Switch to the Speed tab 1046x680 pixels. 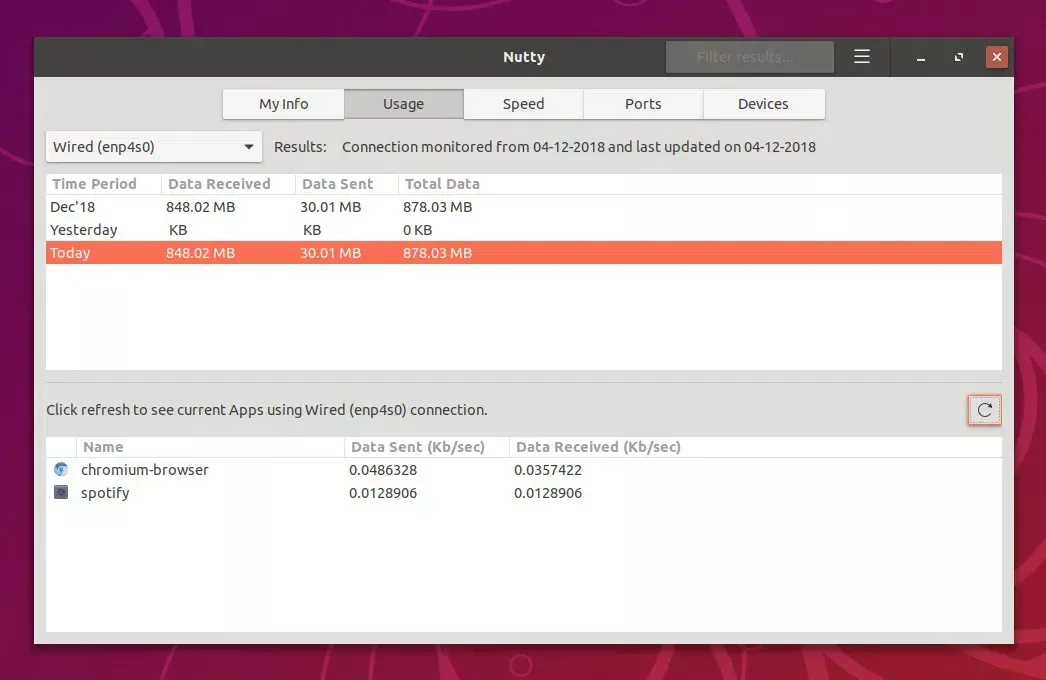(523, 103)
